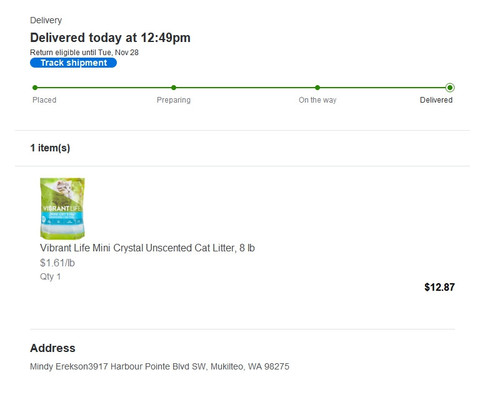
Task: Click the Delivered step label
Action: 436,100
